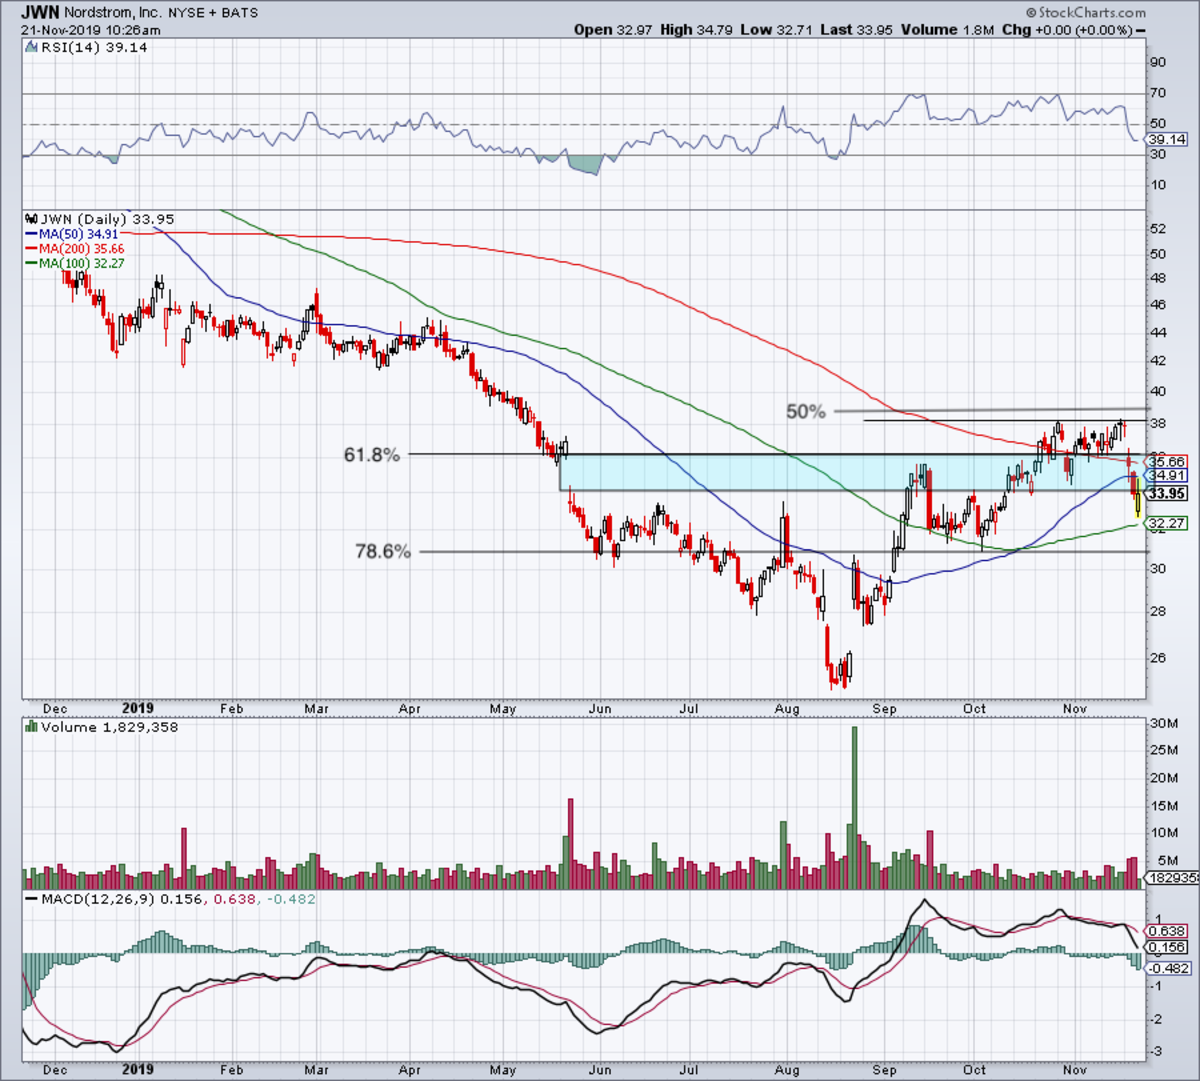Click the 0.156 tag on MACD axis
Viewport: 1200px width, 1081px height.
pyautogui.click(x=1166, y=947)
